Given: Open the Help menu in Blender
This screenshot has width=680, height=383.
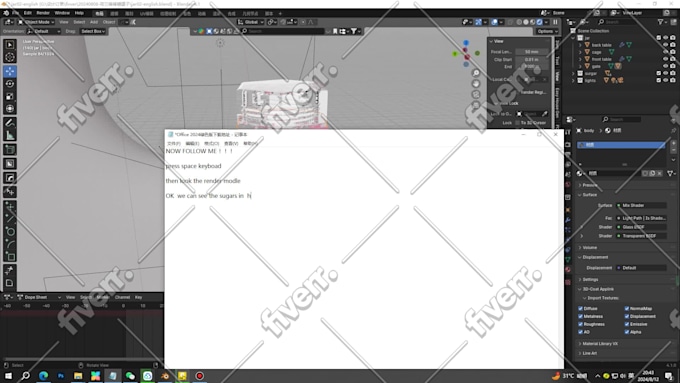Looking at the screenshot, I should pyautogui.click(x=79, y=13).
